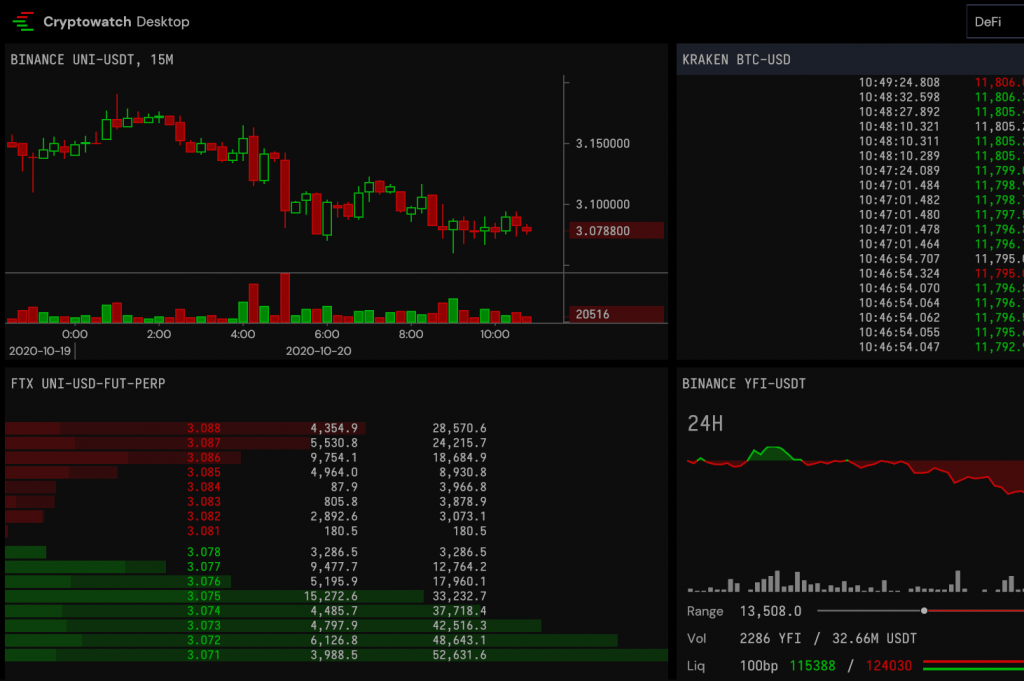The width and height of the screenshot is (1024, 681).
Task: Open the DeFi dashboard dropdown
Action: (x=995, y=22)
